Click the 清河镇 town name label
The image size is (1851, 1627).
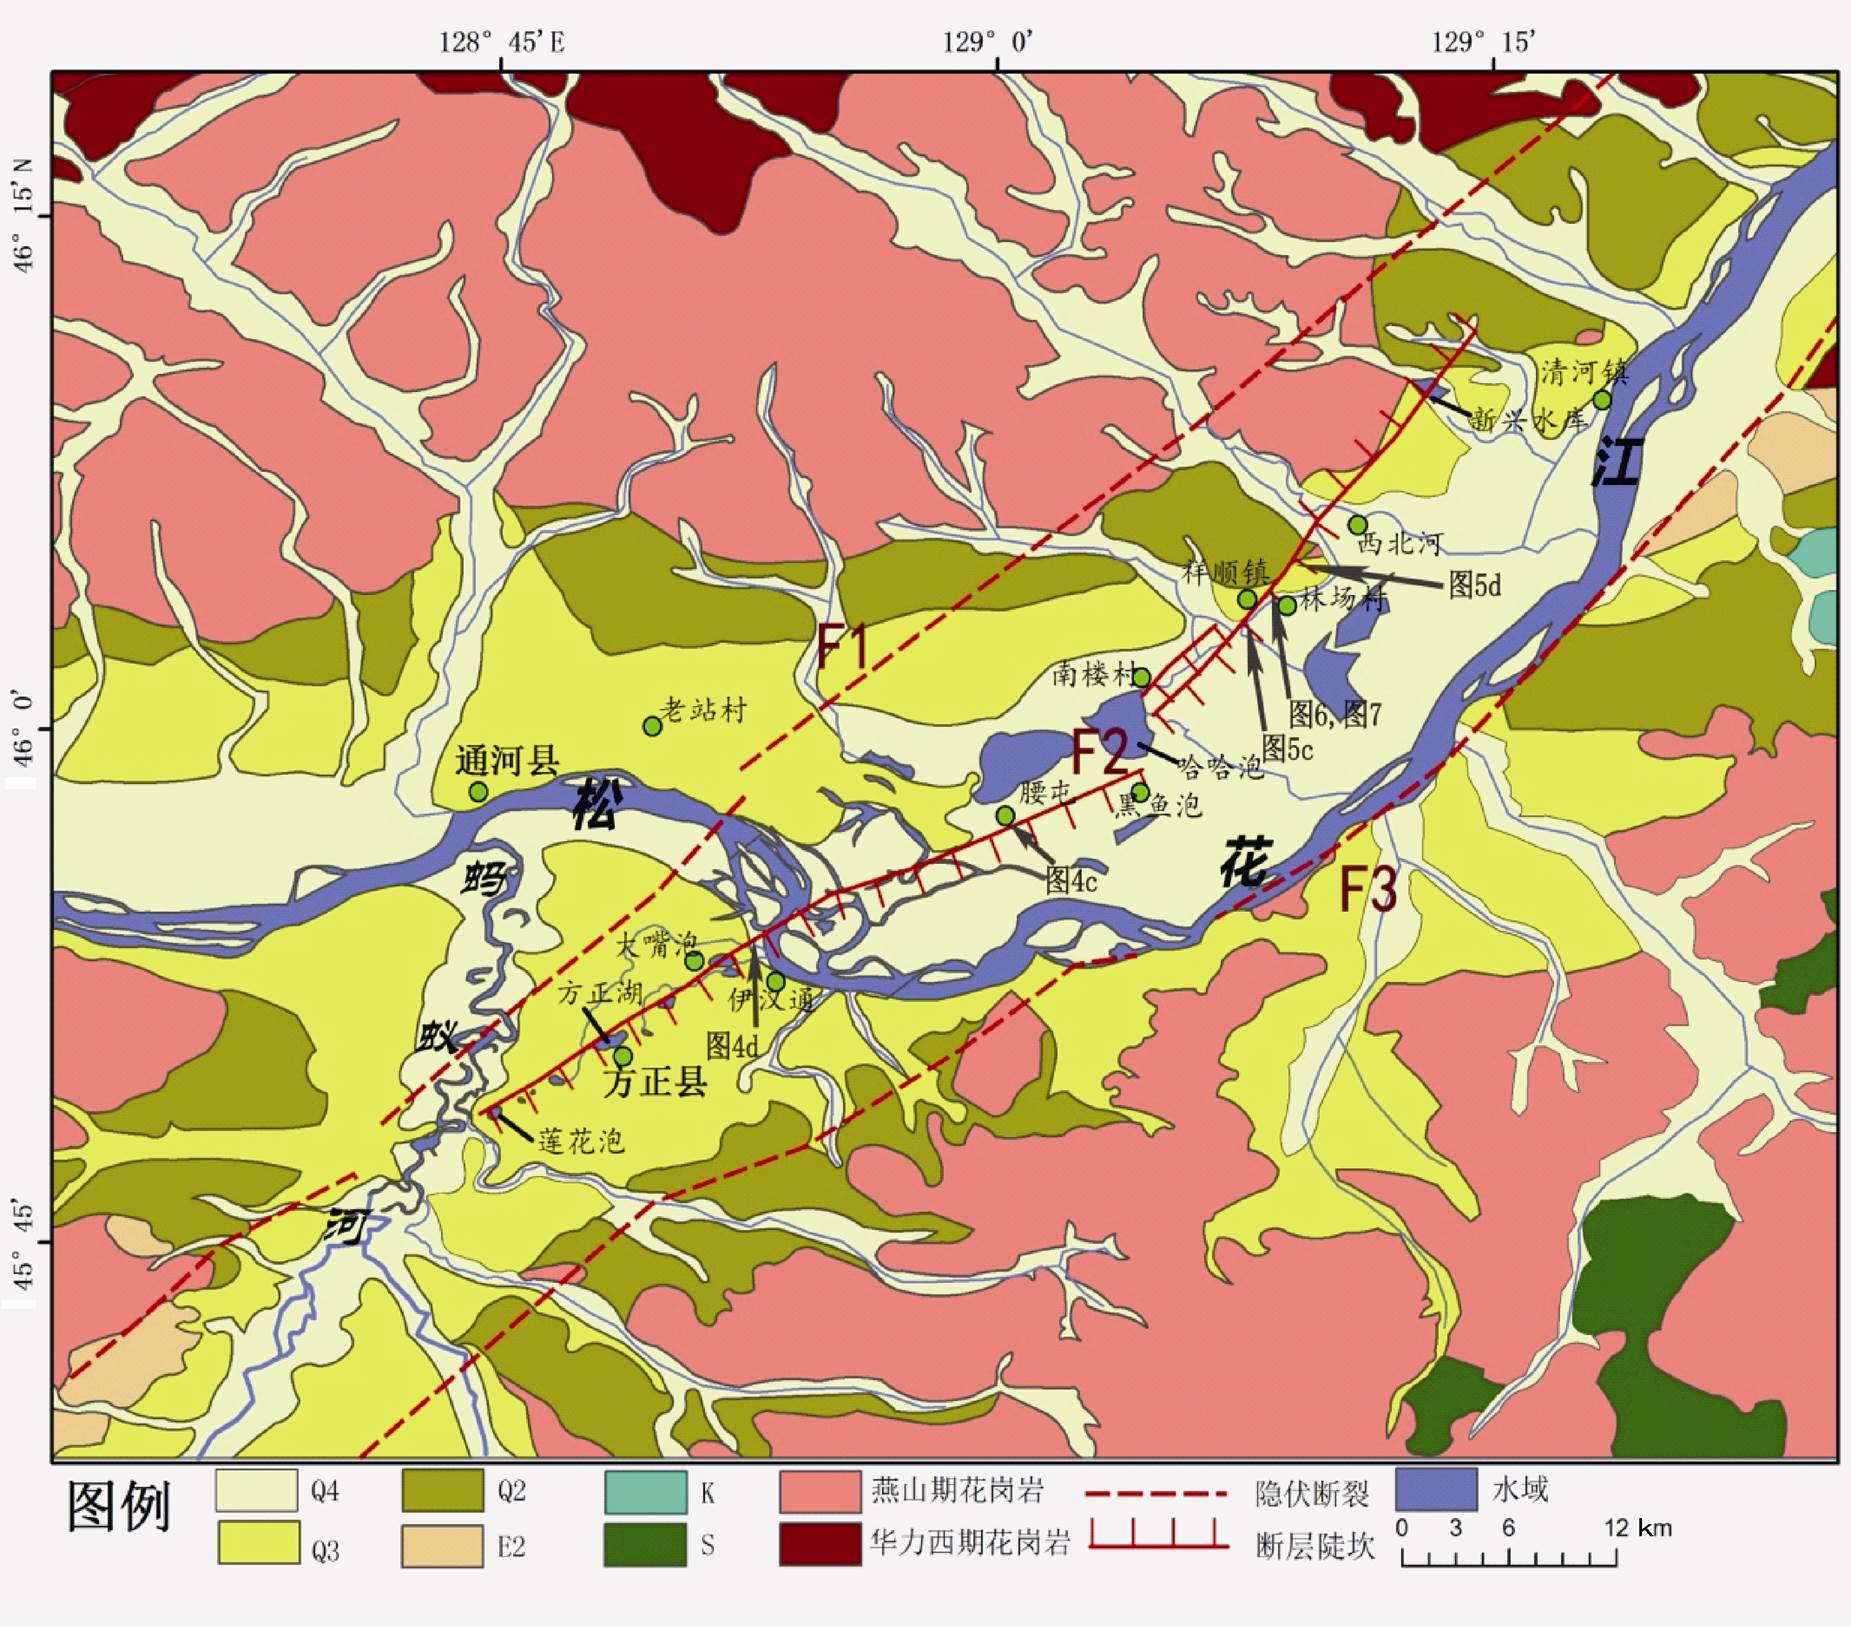point(1585,373)
